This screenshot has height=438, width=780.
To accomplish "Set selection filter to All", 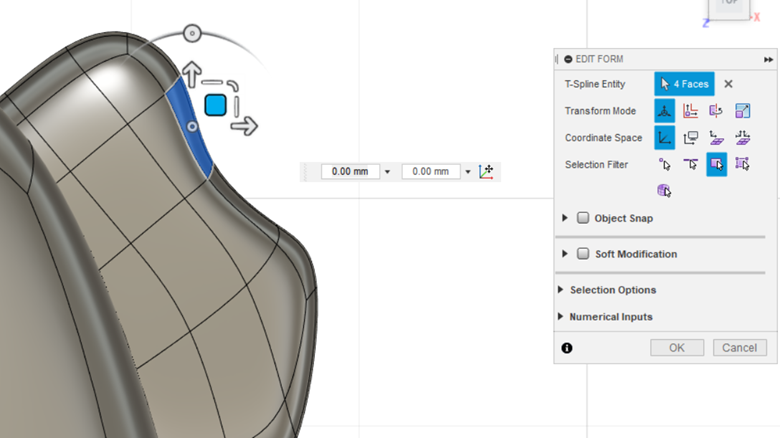I will coord(742,164).
